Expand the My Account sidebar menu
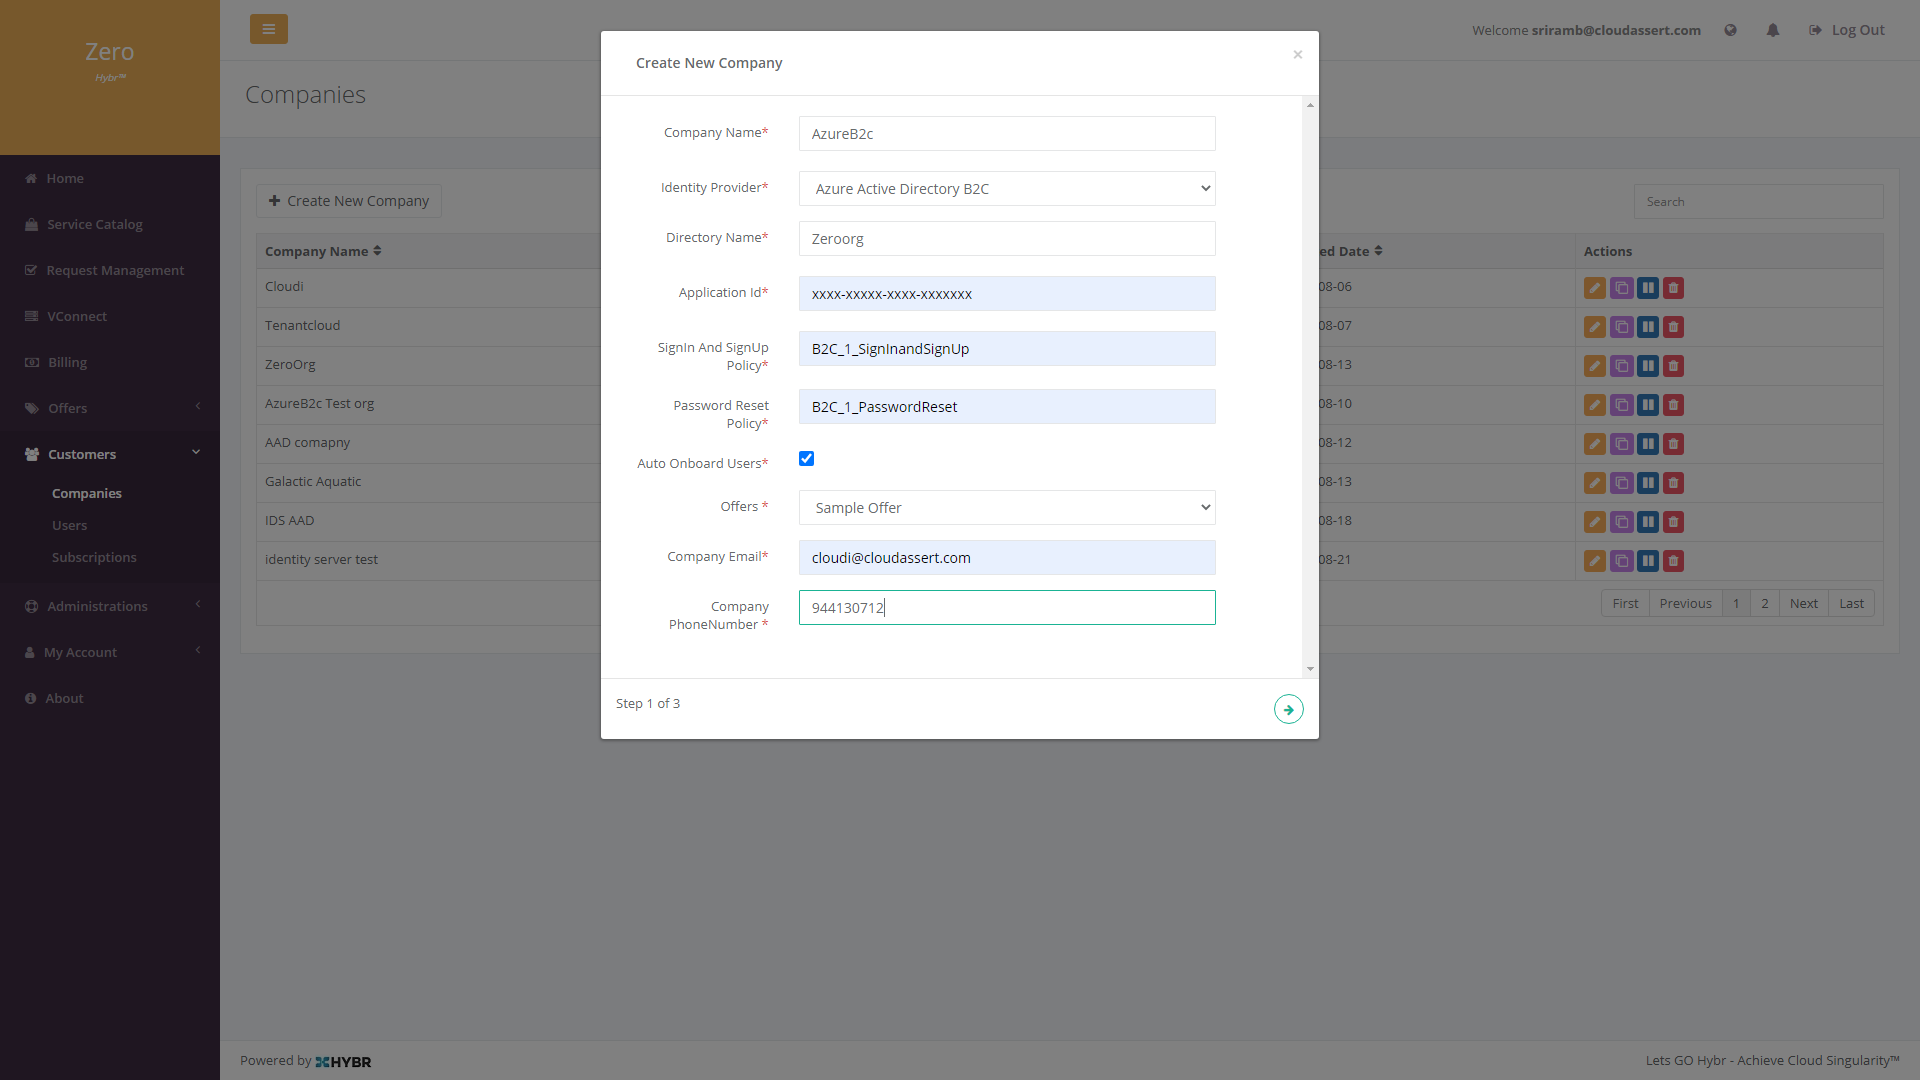Image resolution: width=1920 pixels, height=1080 pixels. pyautogui.click(x=110, y=652)
